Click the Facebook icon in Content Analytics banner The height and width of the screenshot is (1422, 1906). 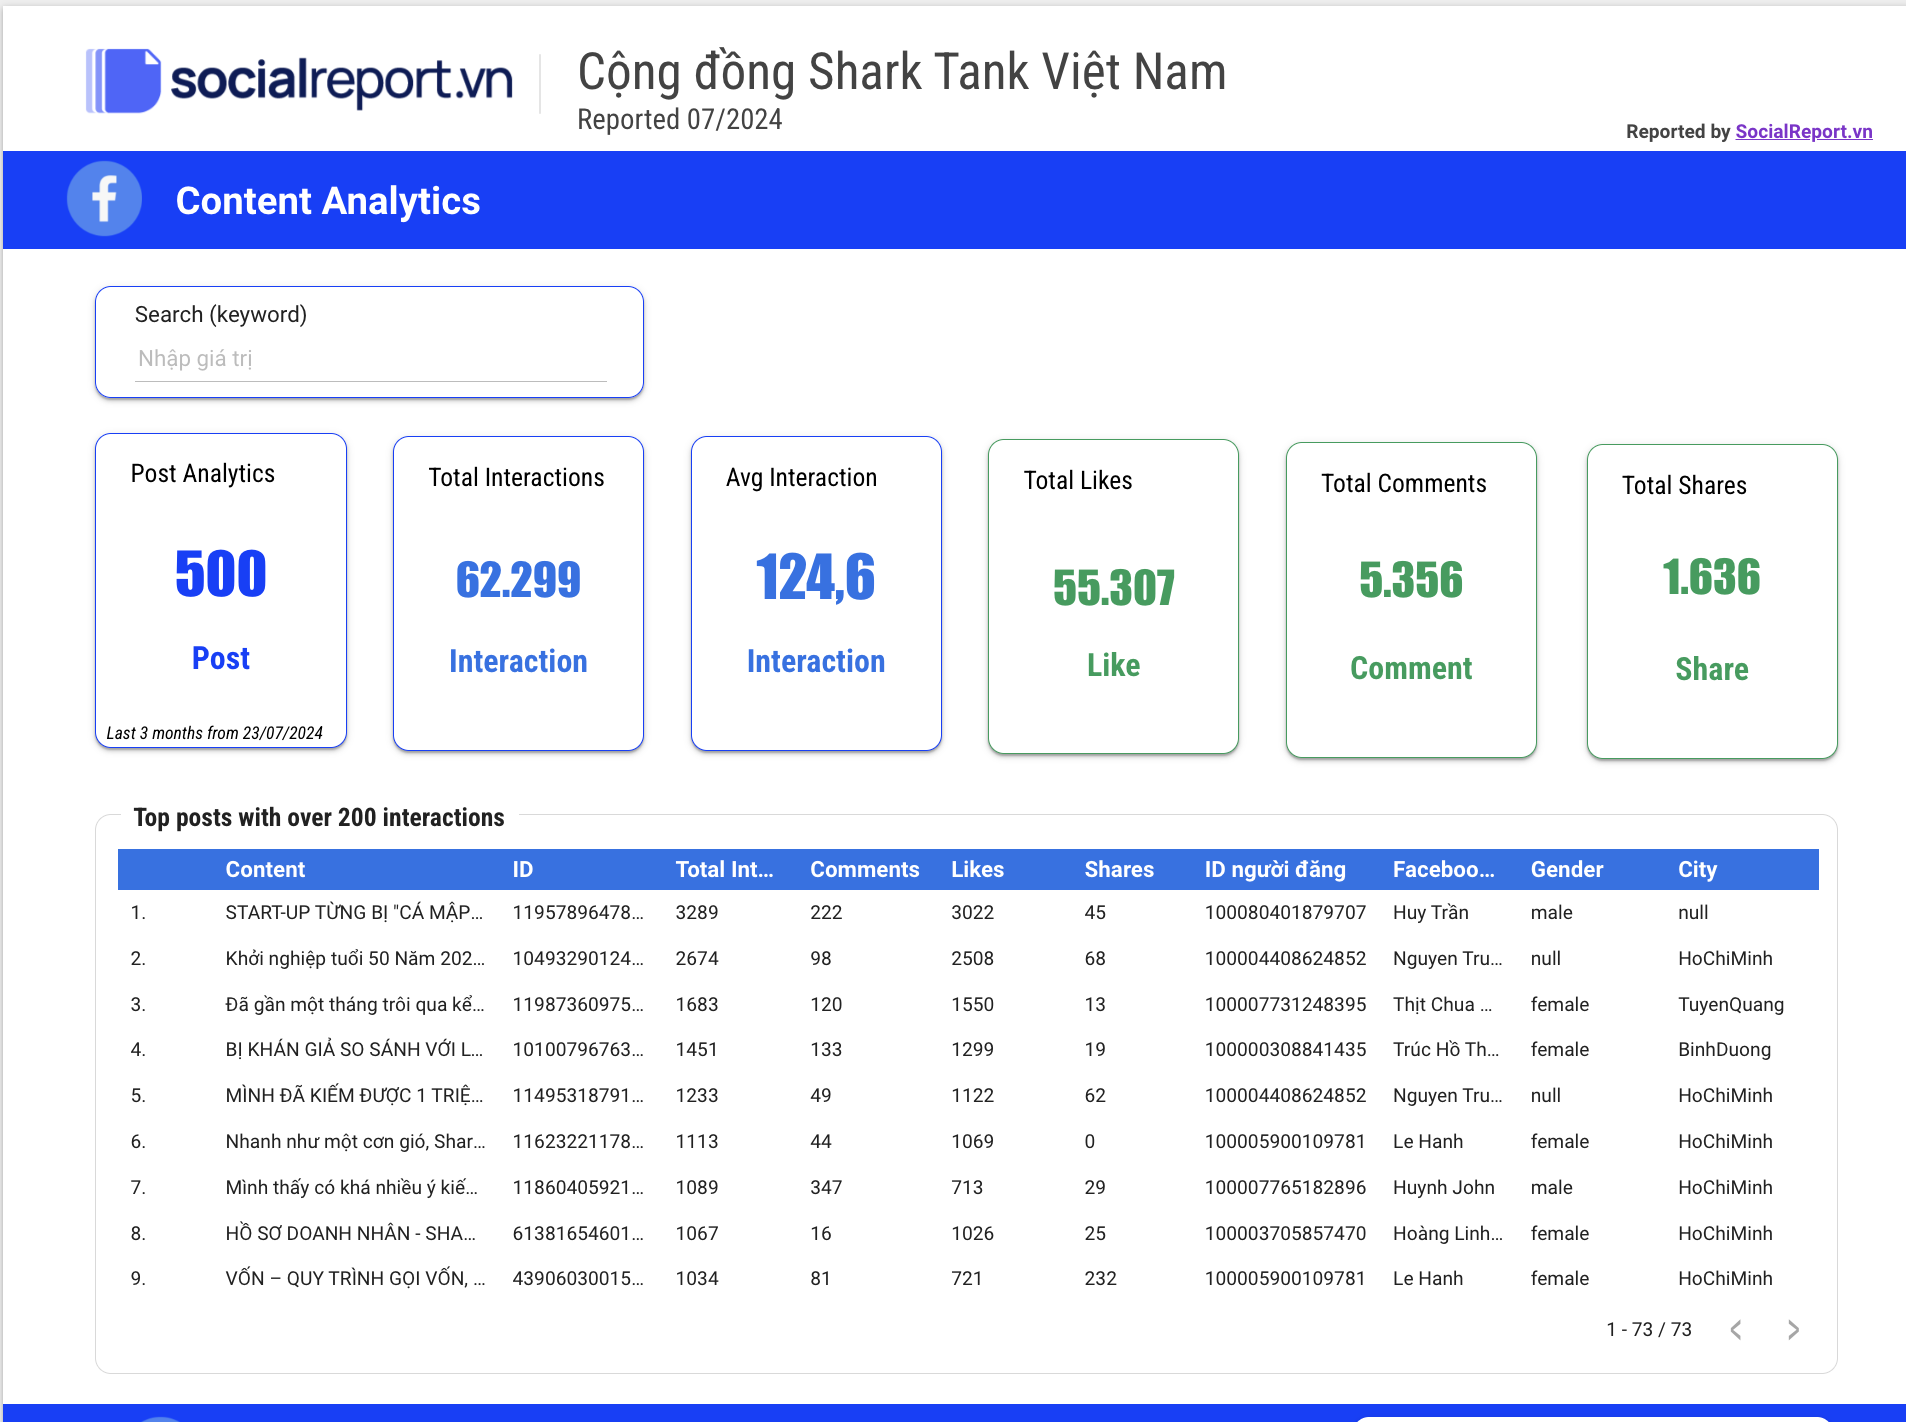tap(104, 199)
